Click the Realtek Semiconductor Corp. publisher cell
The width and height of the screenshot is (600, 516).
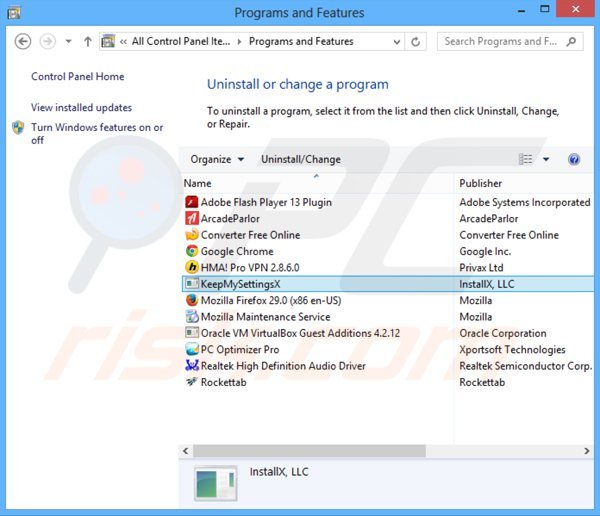[526, 366]
